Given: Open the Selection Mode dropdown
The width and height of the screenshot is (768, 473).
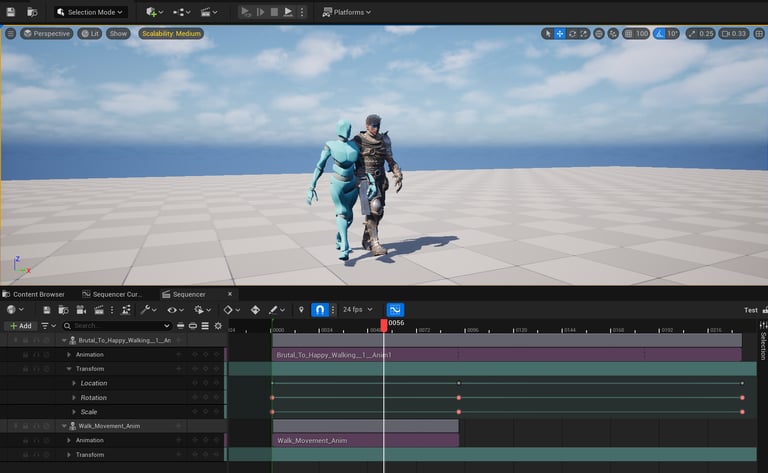Looking at the screenshot, I should tap(90, 12).
